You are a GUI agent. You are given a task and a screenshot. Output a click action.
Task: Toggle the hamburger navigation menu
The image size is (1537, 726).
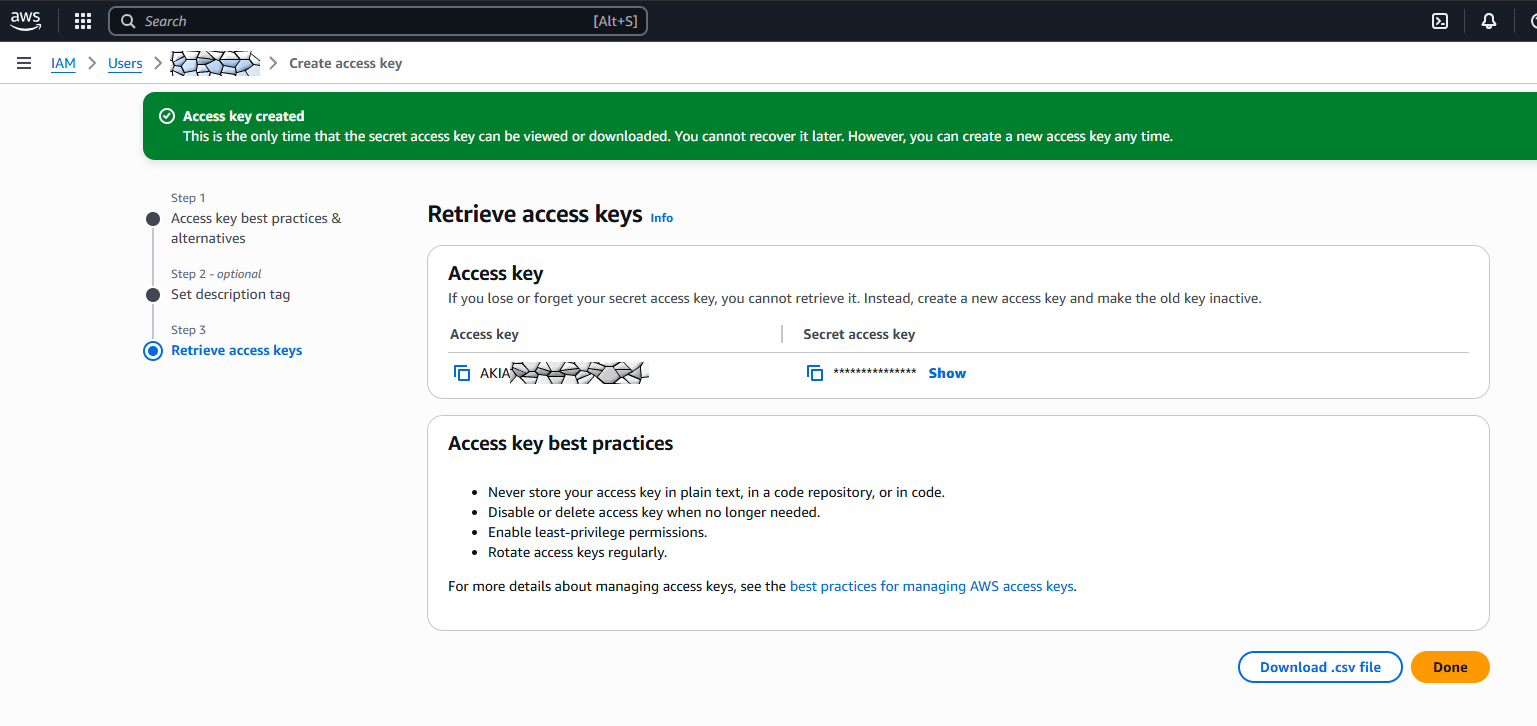coord(24,63)
